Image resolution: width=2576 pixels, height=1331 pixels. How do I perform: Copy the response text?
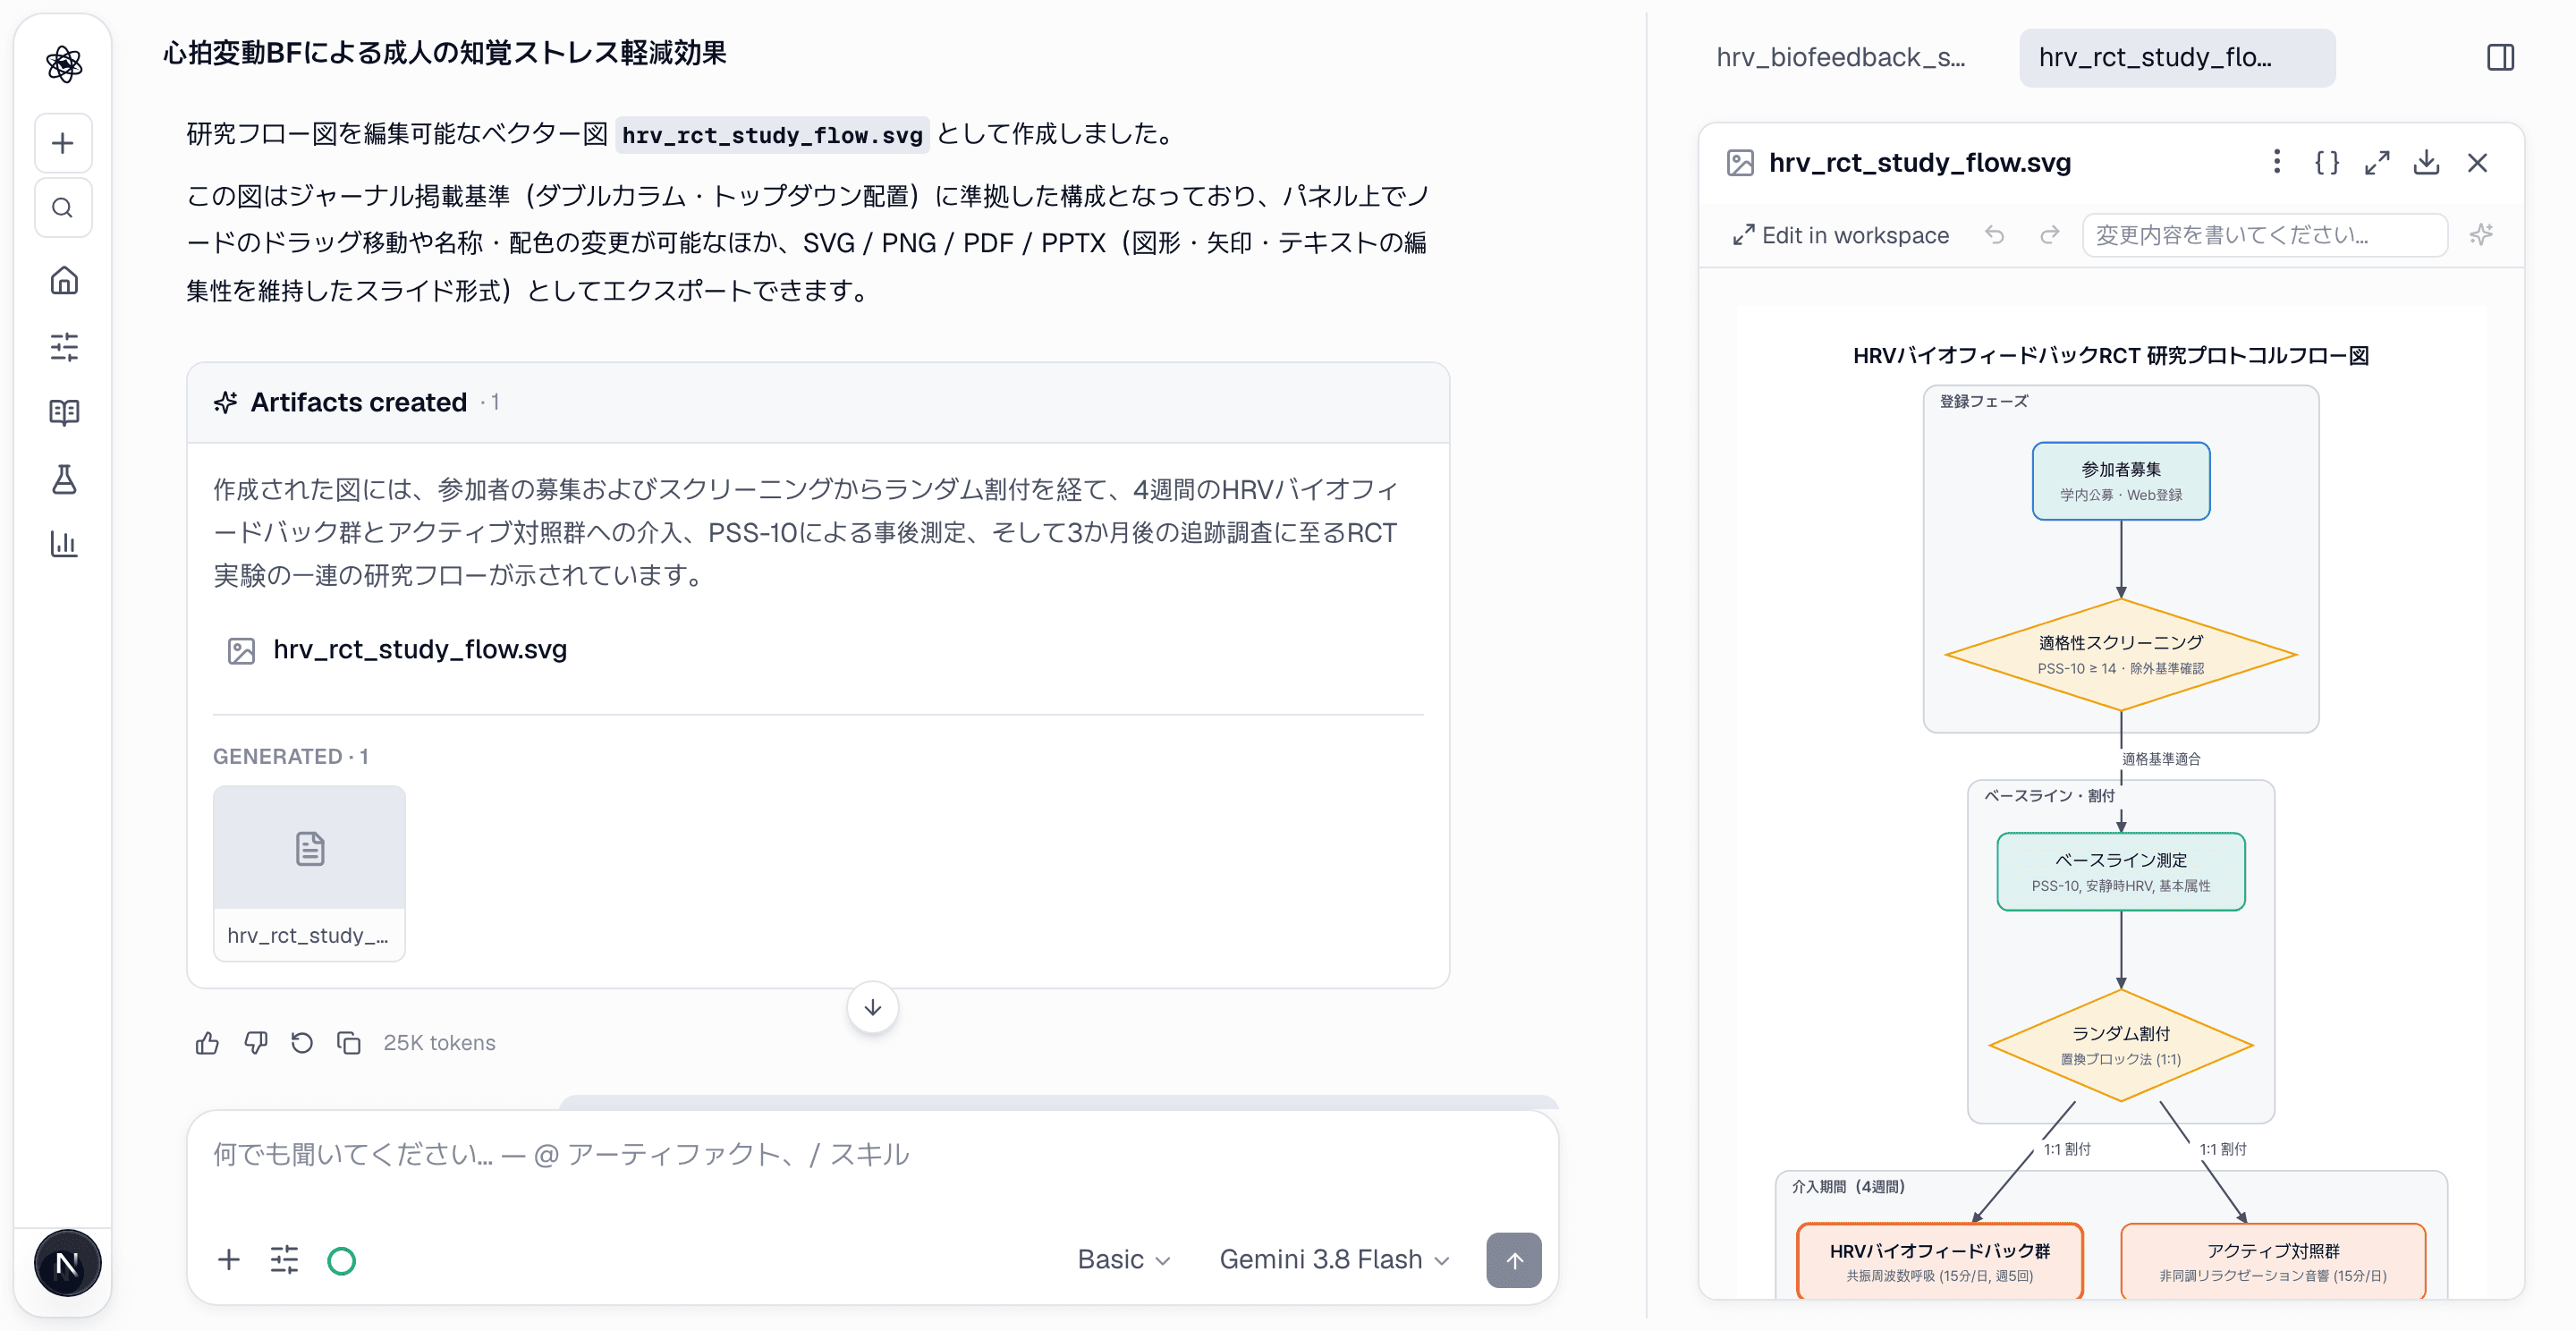[x=349, y=1043]
